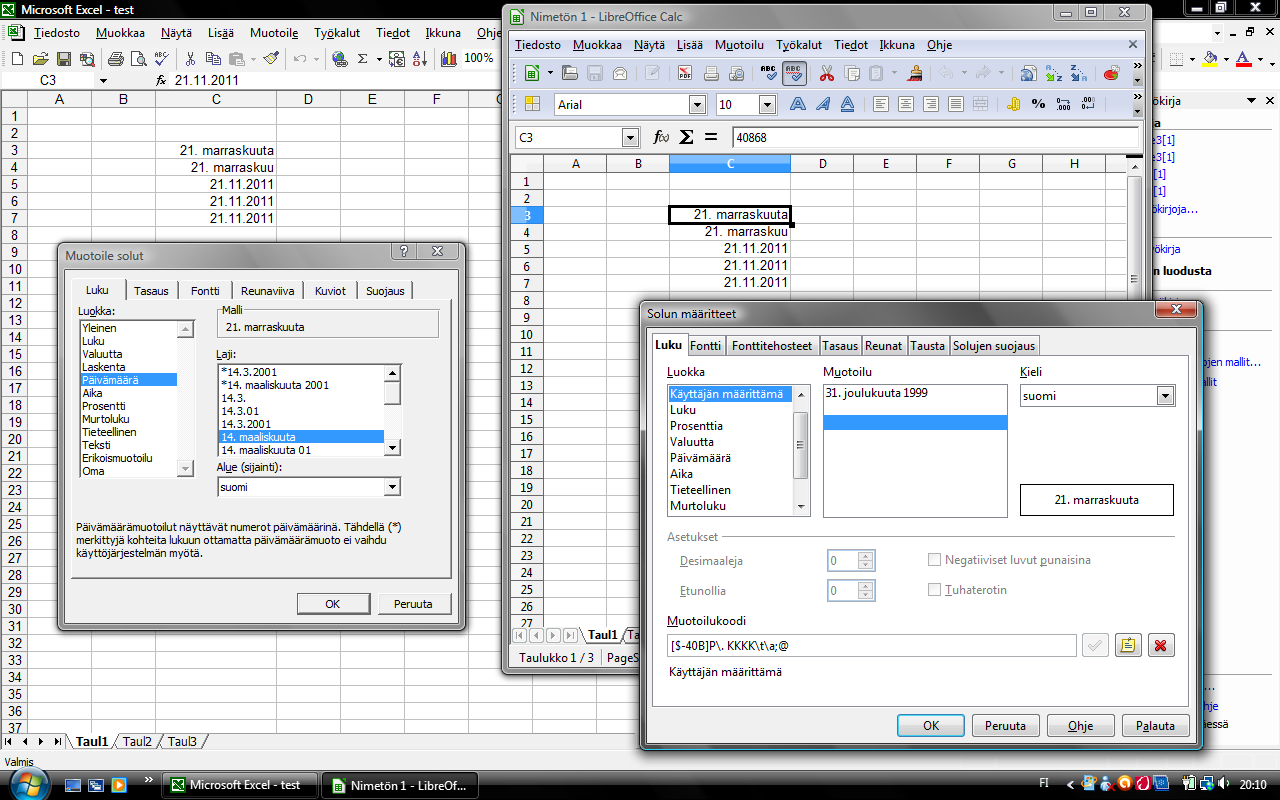The image size is (1280, 800).
Task: Click Excel's Insert Hyperlink globe icon
Action: point(339,59)
